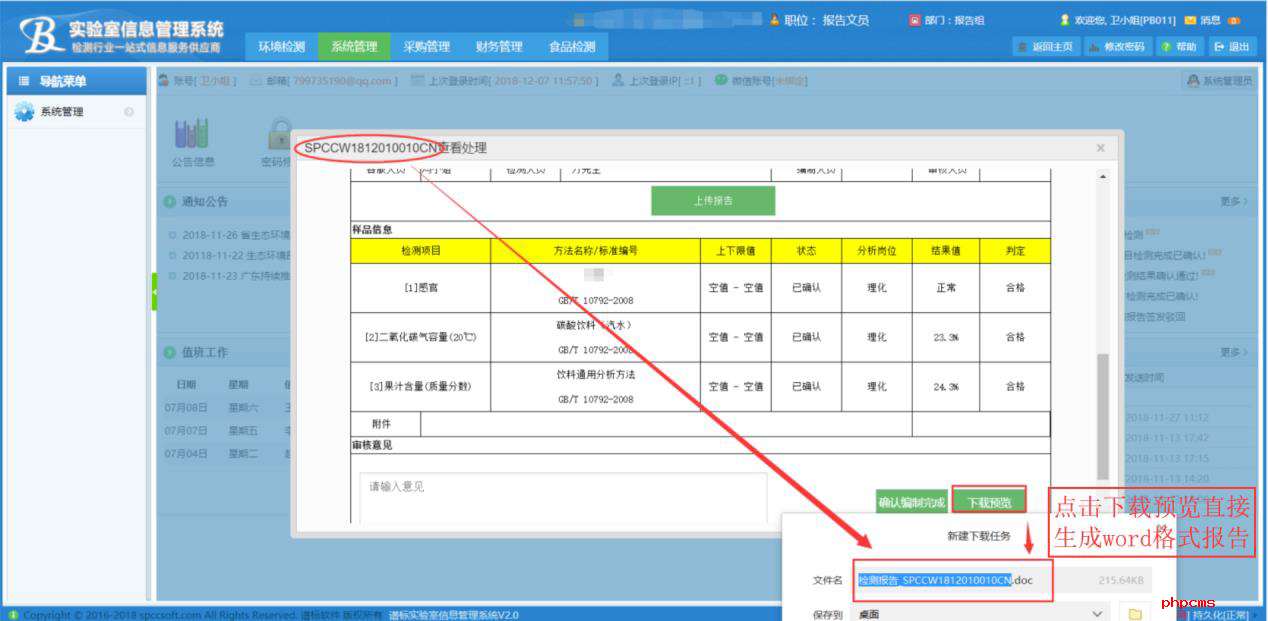Click the 请输入意见 review comment field
This screenshot has width=1268, height=621.
coord(562,497)
